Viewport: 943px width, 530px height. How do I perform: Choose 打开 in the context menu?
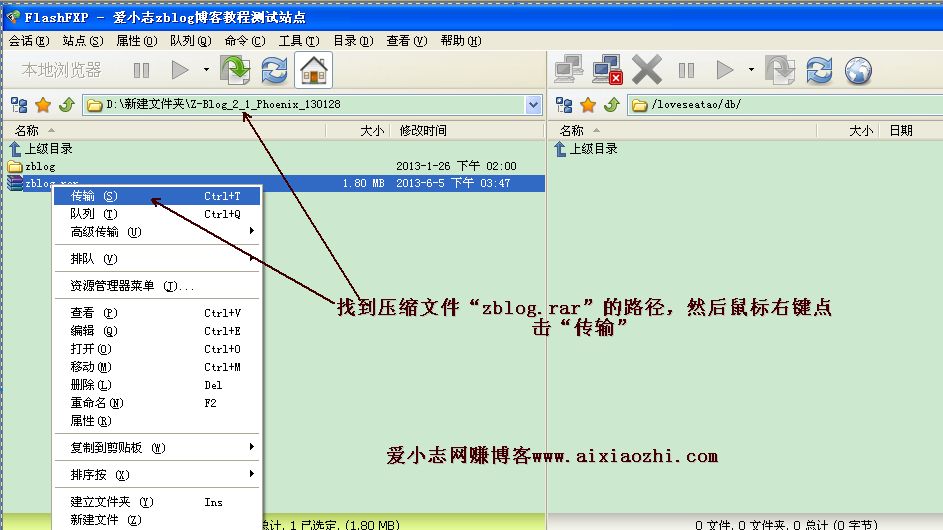point(157,350)
